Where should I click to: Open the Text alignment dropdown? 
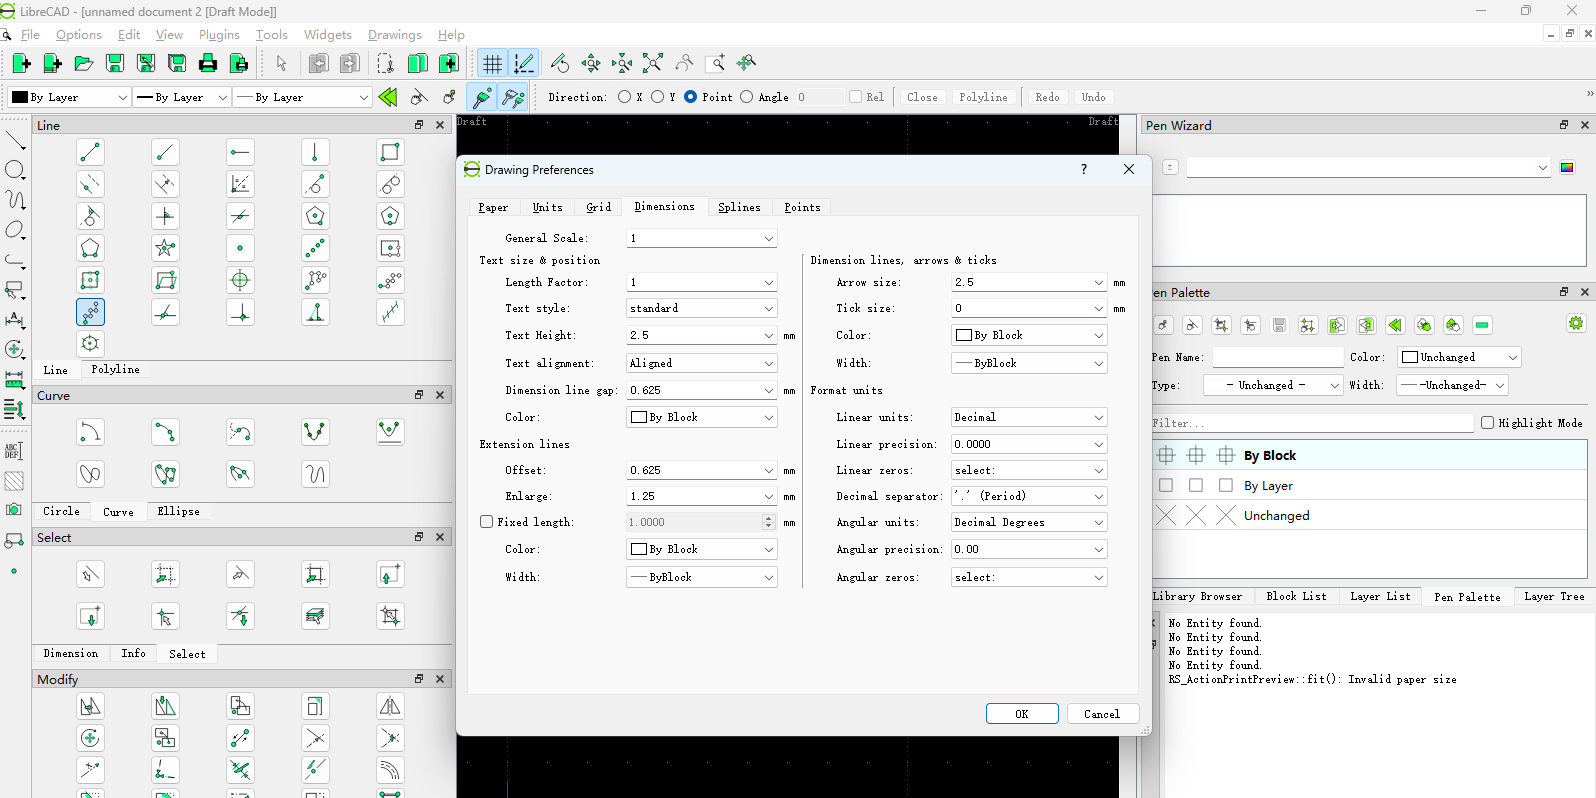(x=701, y=363)
